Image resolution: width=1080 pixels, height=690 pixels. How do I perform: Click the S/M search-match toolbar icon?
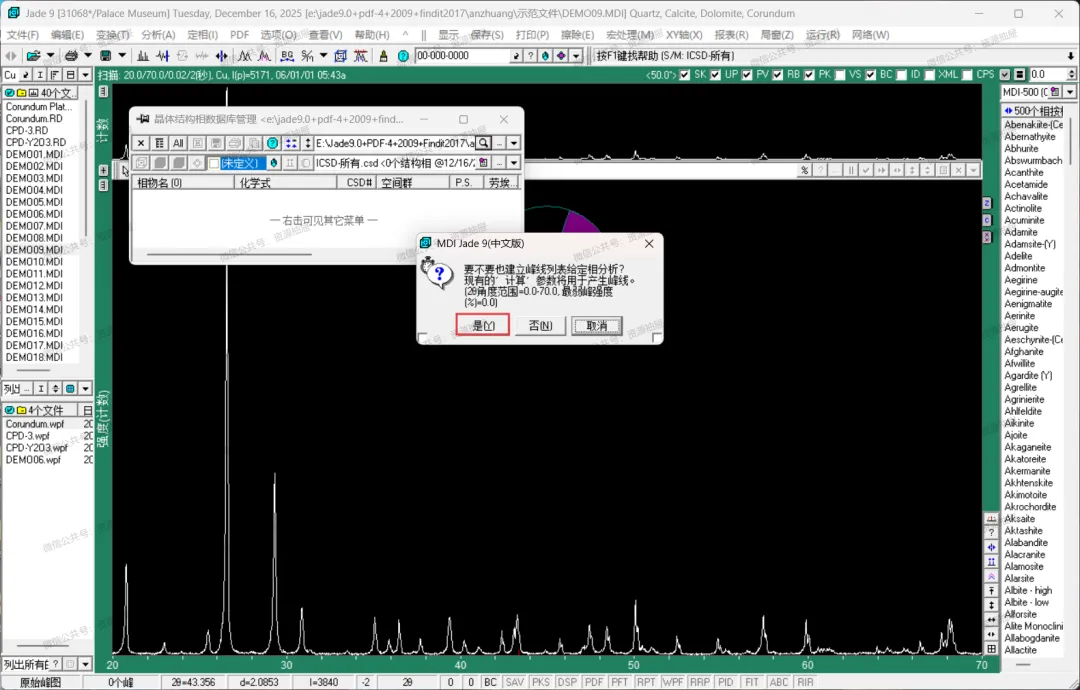point(307,56)
